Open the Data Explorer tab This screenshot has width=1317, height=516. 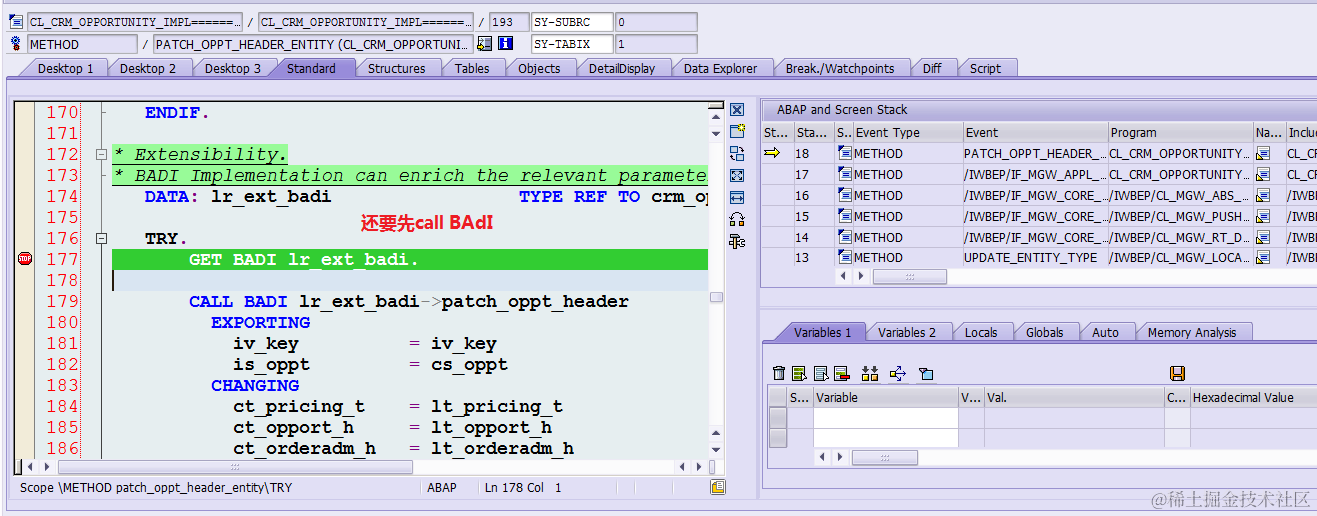(721, 68)
